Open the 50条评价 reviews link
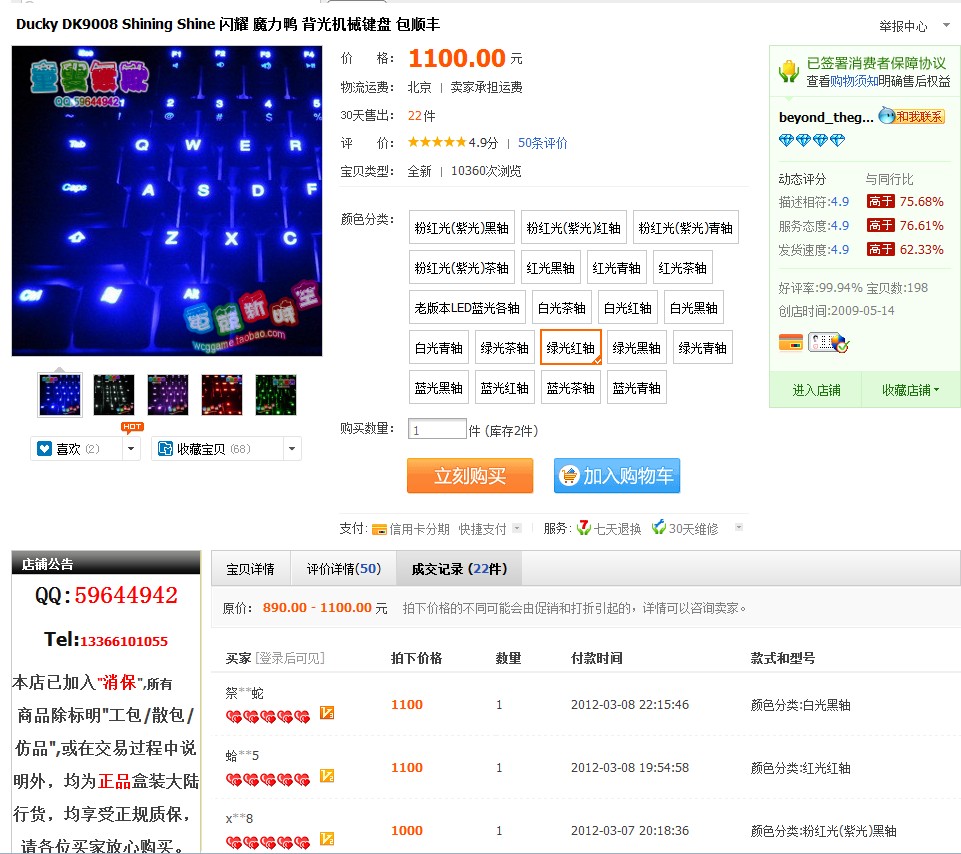Screen dimensions: 961x854 point(542,143)
